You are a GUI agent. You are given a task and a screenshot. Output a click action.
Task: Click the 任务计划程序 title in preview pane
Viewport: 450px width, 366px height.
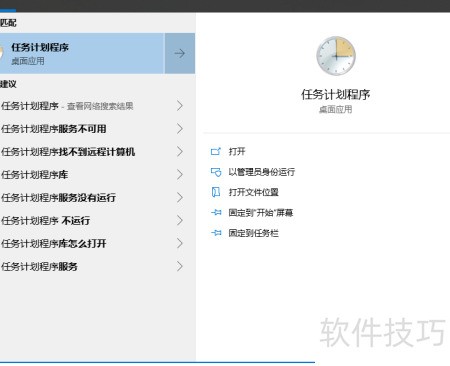pyautogui.click(x=336, y=95)
